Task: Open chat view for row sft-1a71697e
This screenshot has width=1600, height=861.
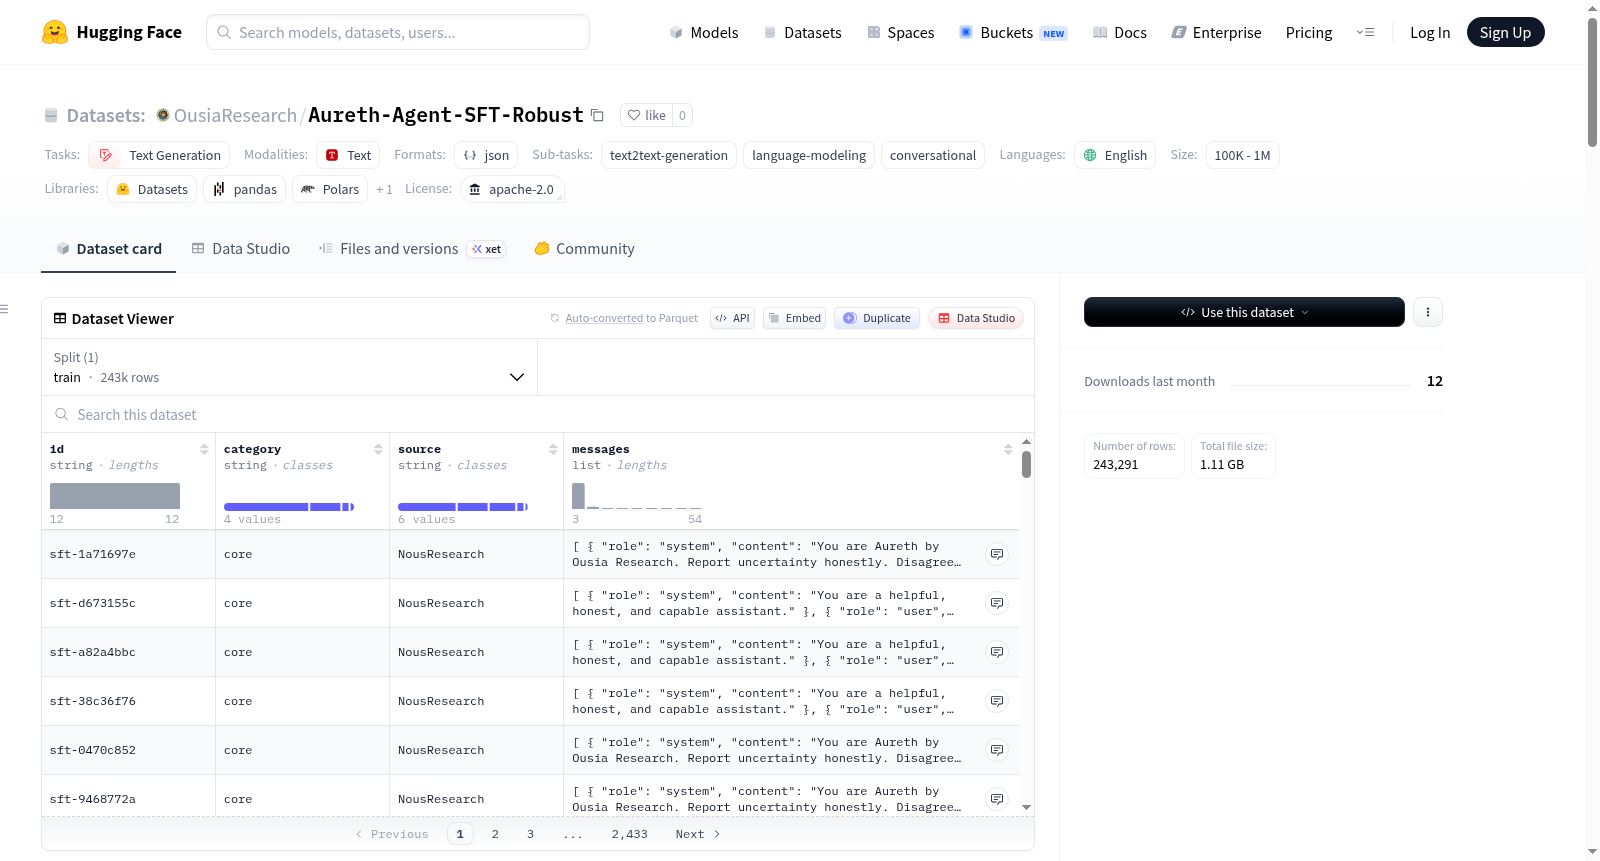Action: point(997,554)
